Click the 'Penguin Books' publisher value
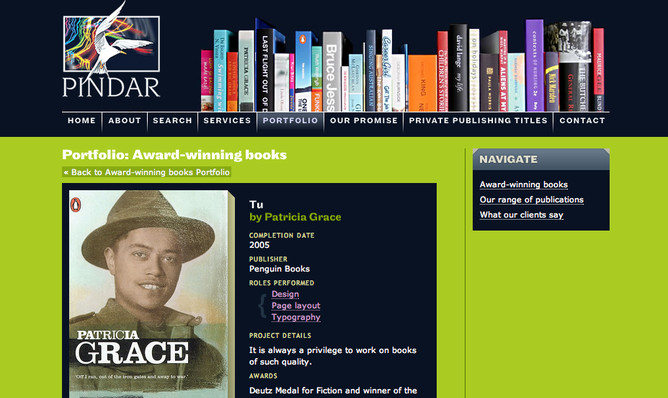Viewport: 668px width, 398px height. (x=279, y=269)
